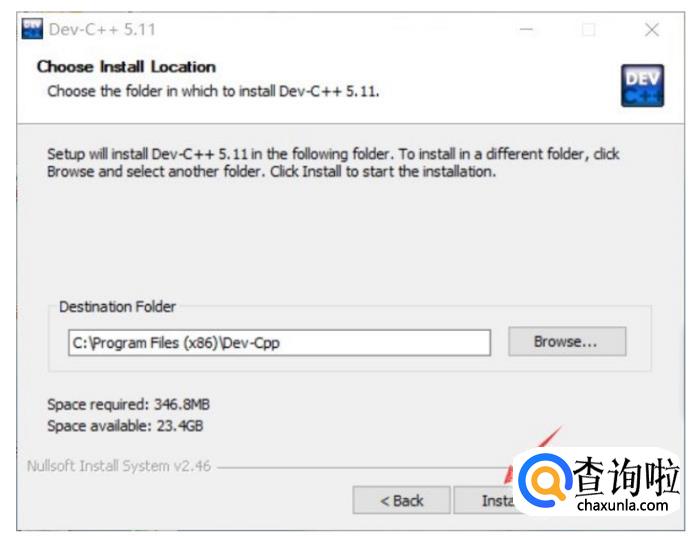Open the chaxunla.com watermark link

(622, 505)
